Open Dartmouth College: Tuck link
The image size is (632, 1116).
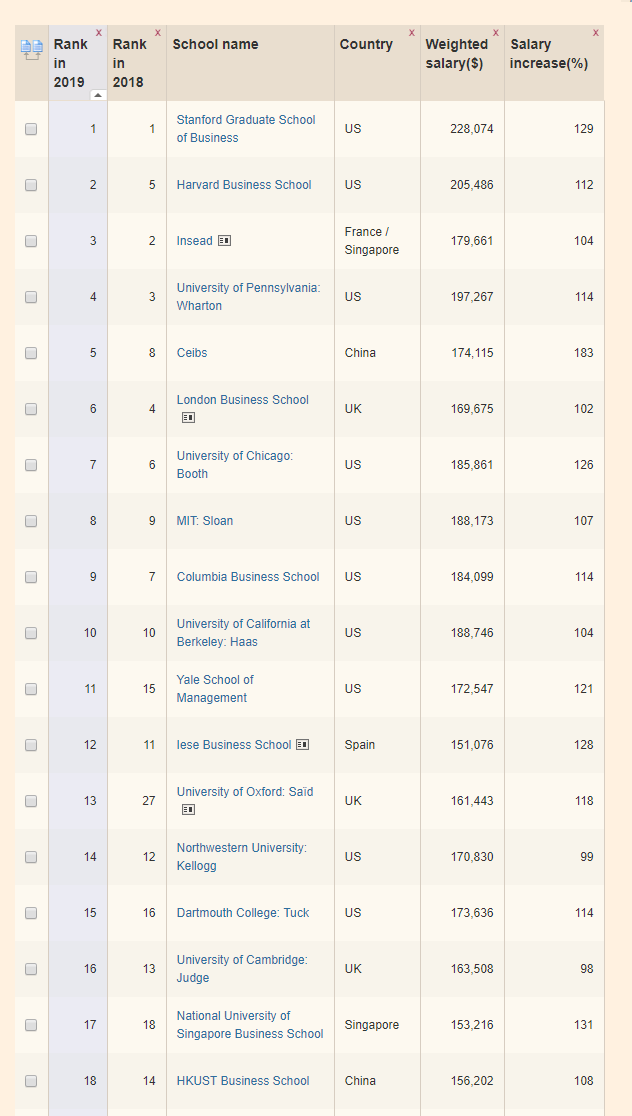(x=243, y=912)
